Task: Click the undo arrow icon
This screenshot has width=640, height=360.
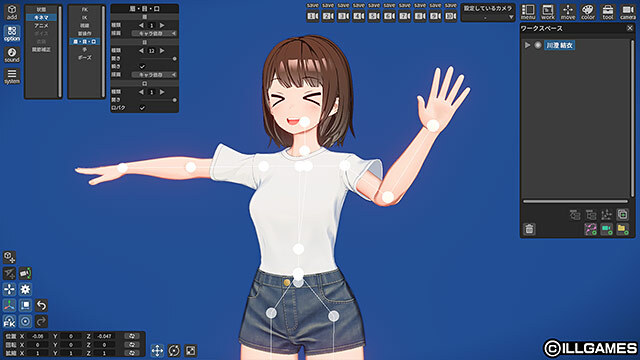Action: tap(41, 305)
